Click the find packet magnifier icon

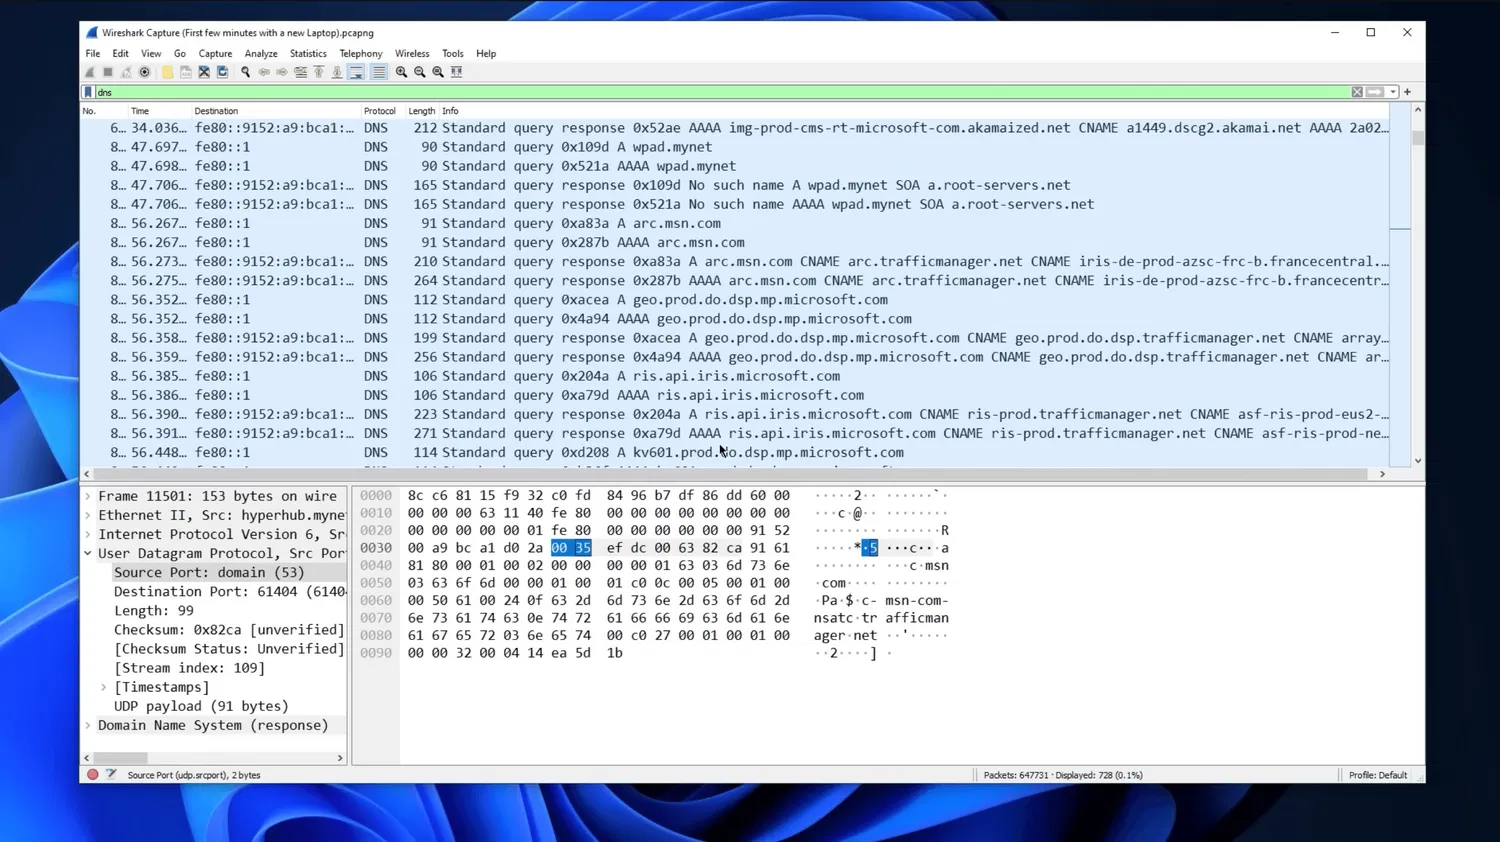click(x=245, y=72)
